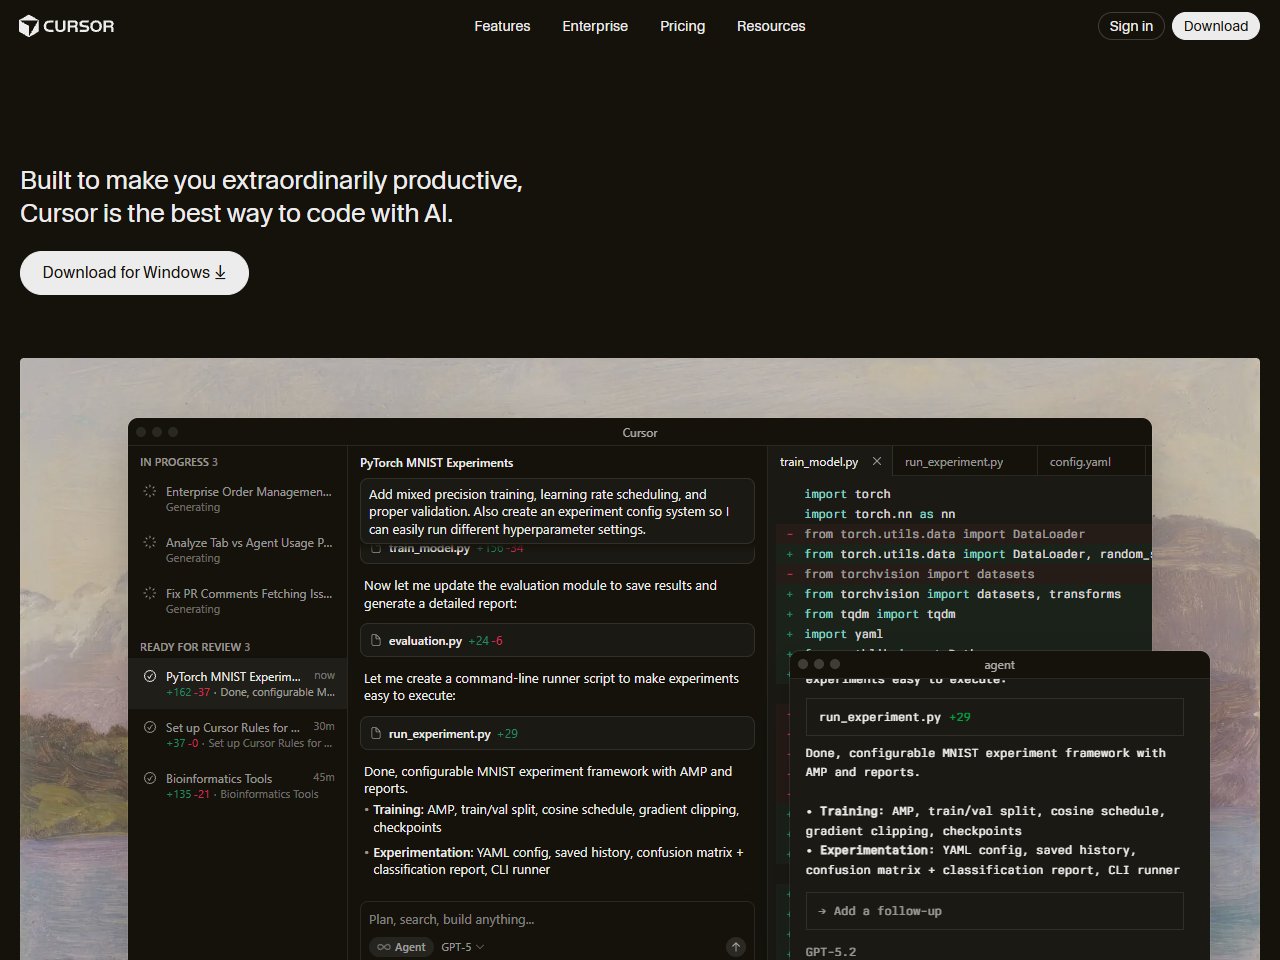Click the spinner next to Enterprise Order Management
Image resolution: width=1280 pixels, height=960 pixels.
(150, 492)
